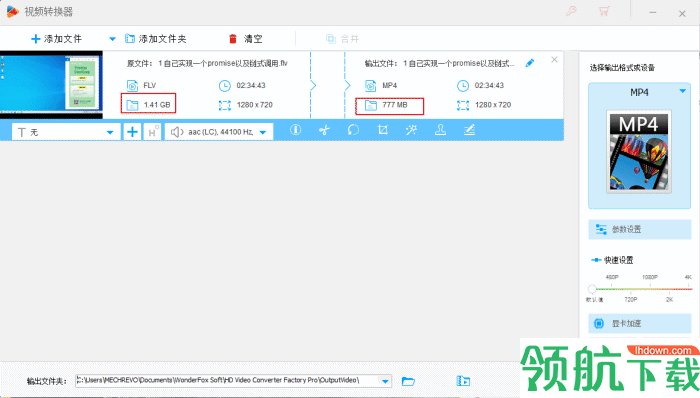Viewport: 700px width, 398px height.
Task: Open the shopping cart icon in the title bar
Action: click(x=604, y=11)
